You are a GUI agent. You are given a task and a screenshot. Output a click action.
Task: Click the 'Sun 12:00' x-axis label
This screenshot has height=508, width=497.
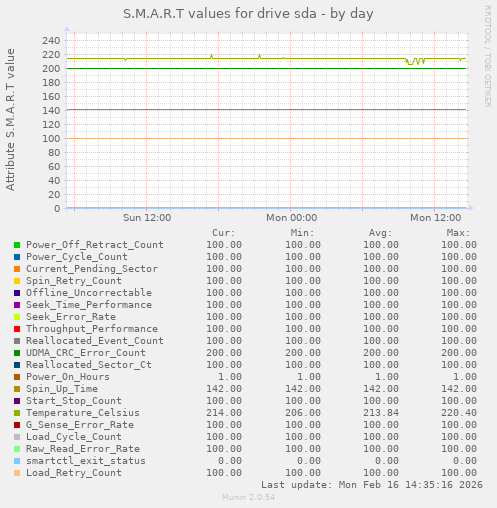(147, 218)
